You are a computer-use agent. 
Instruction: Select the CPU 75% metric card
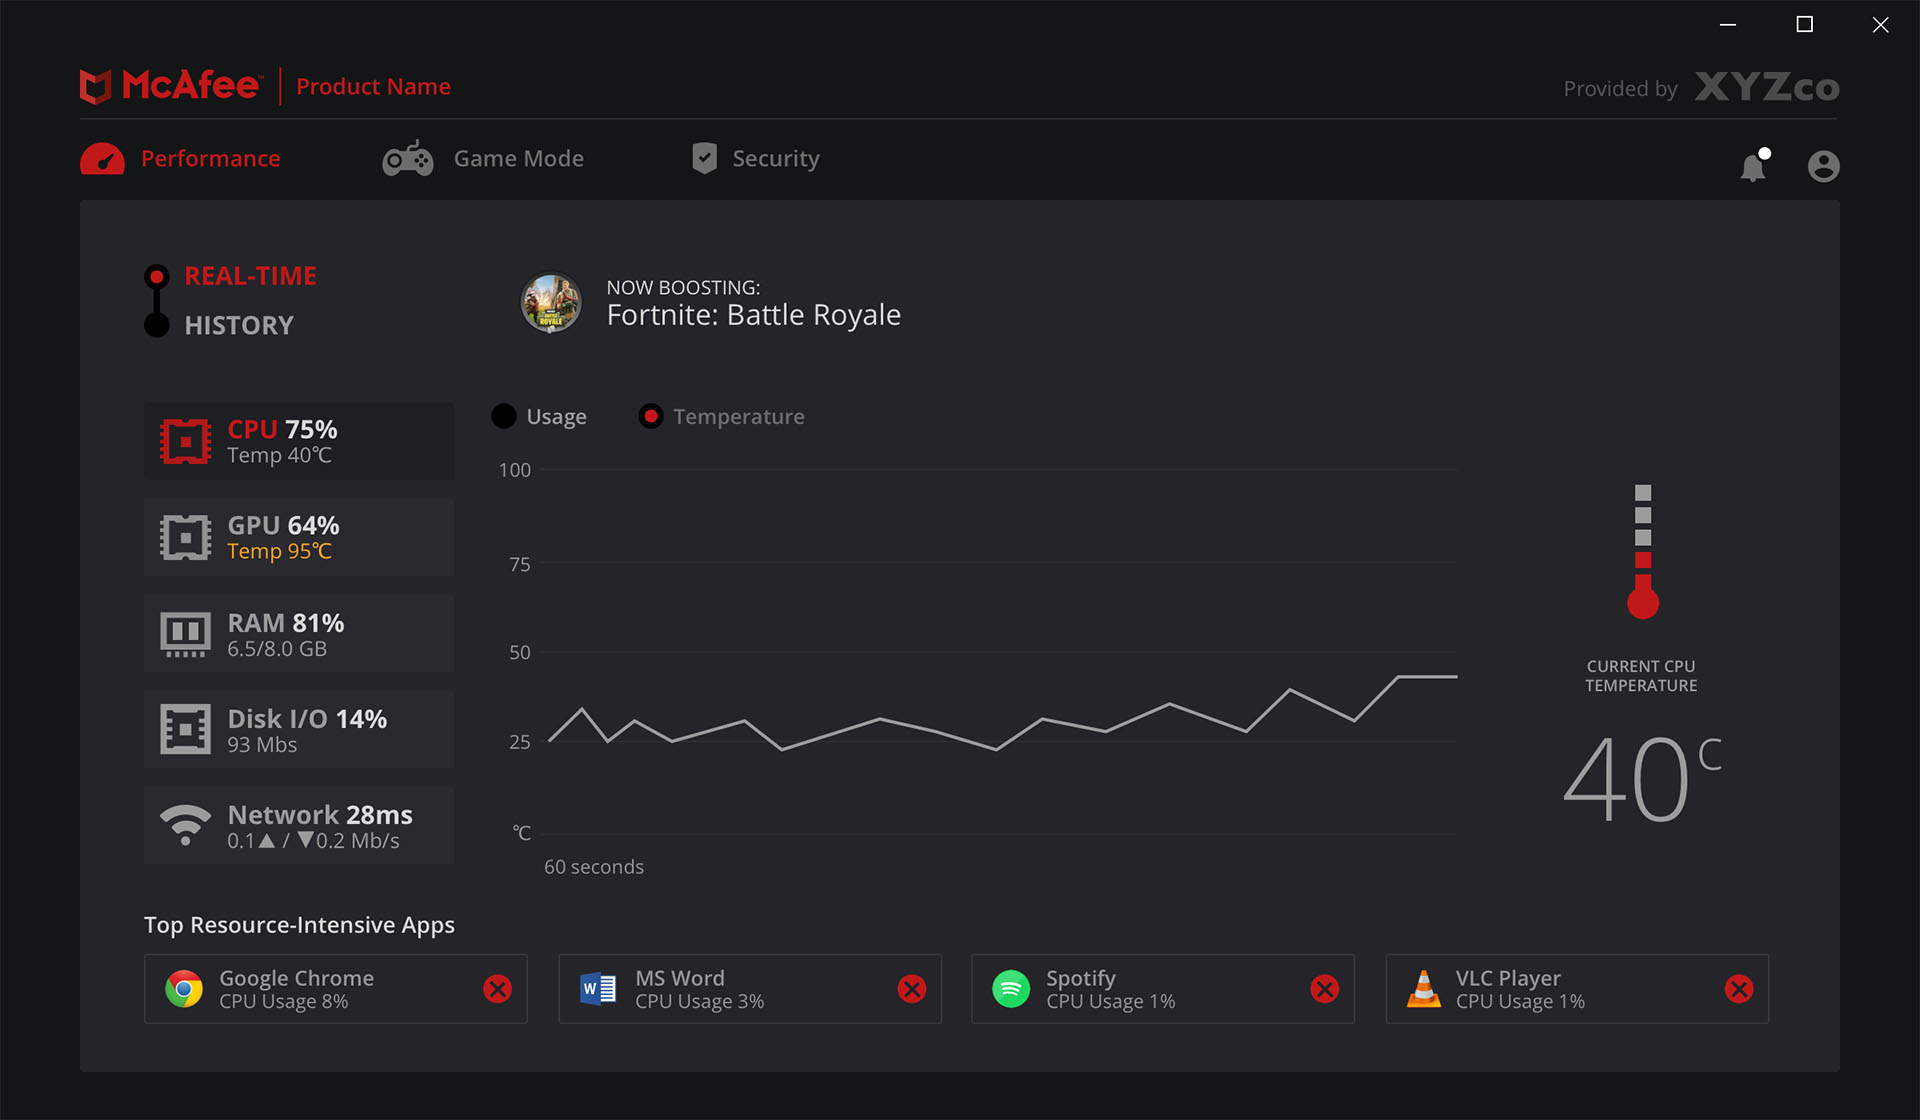click(x=299, y=442)
